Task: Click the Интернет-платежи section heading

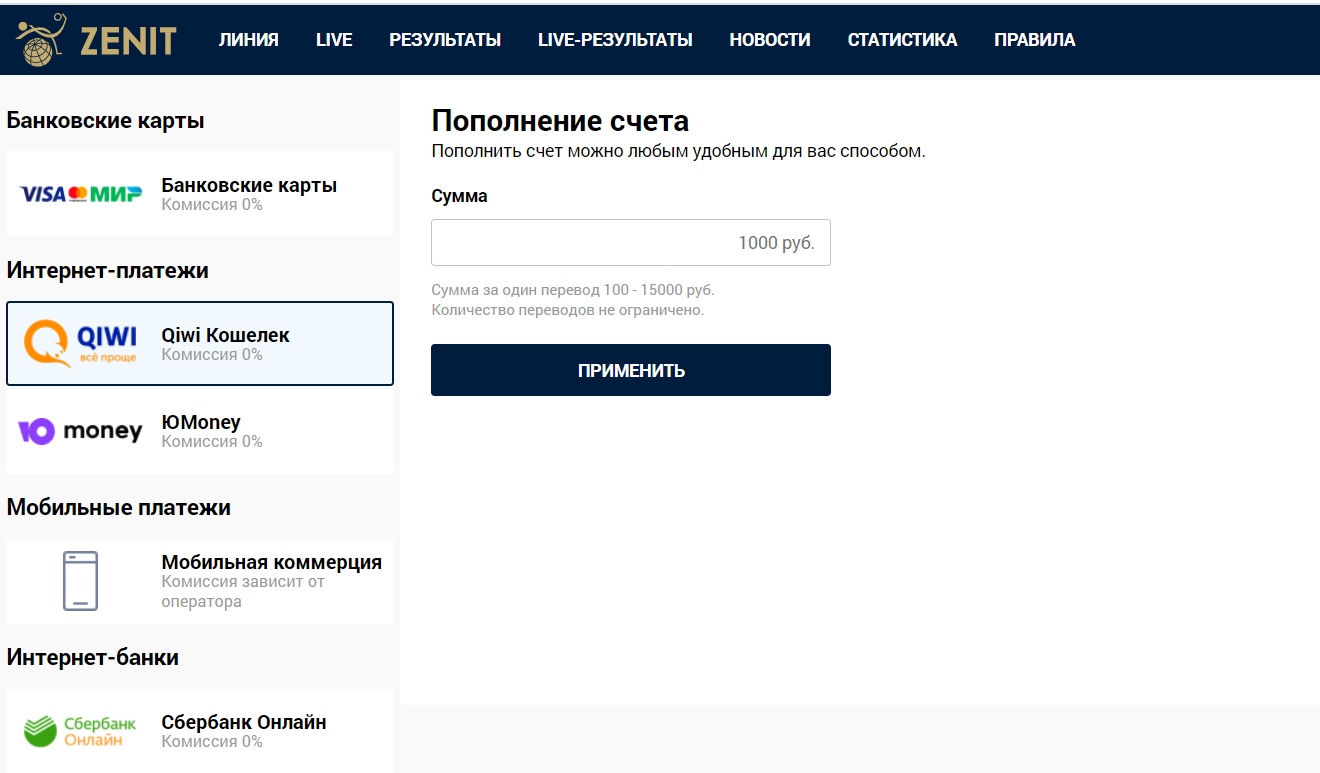Action: pyautogui.click(x=108, y=270)
